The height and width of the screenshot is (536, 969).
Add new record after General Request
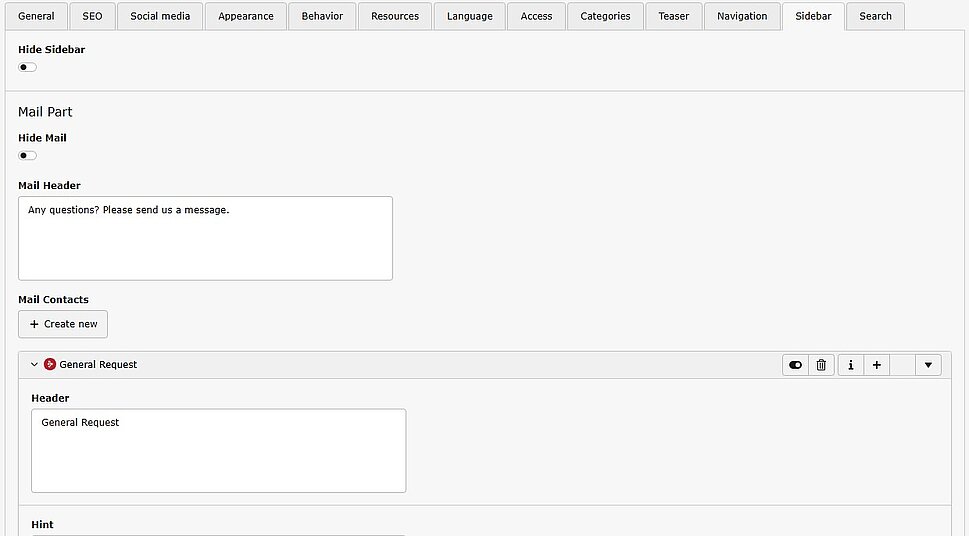coord(876,365)
